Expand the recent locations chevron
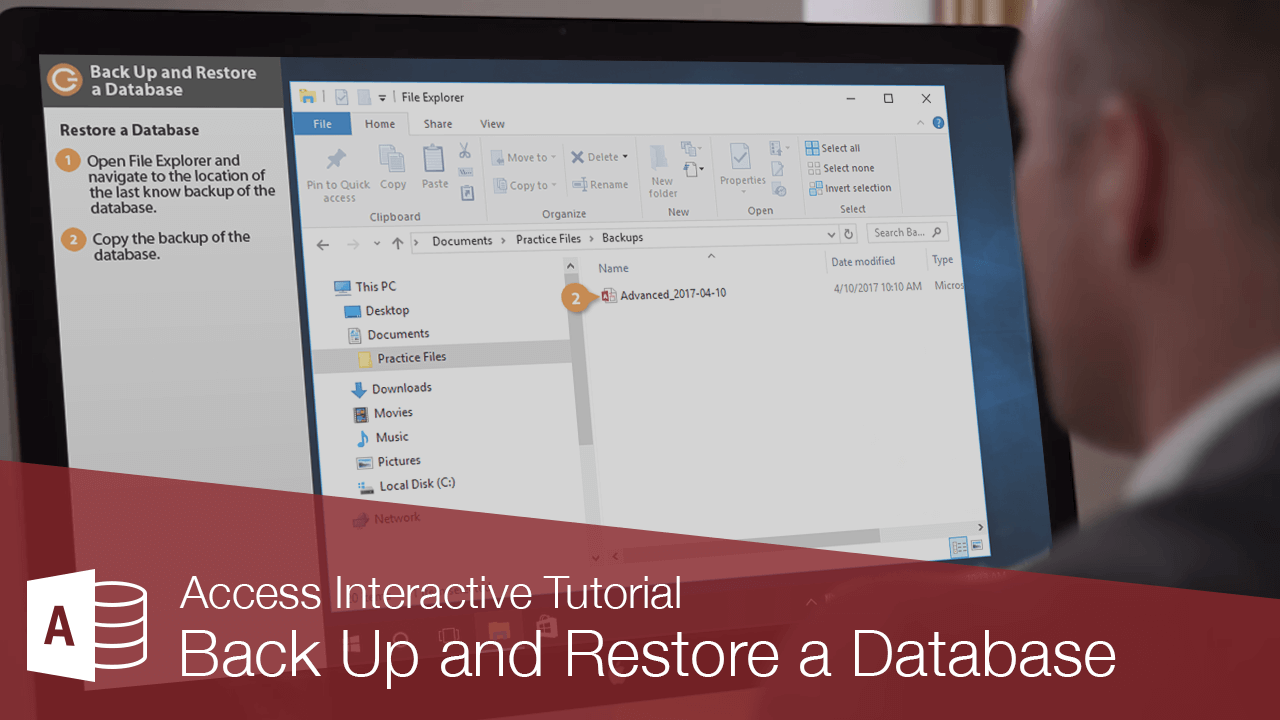Viewport: 1280px width, 720px height. [377, 243]
